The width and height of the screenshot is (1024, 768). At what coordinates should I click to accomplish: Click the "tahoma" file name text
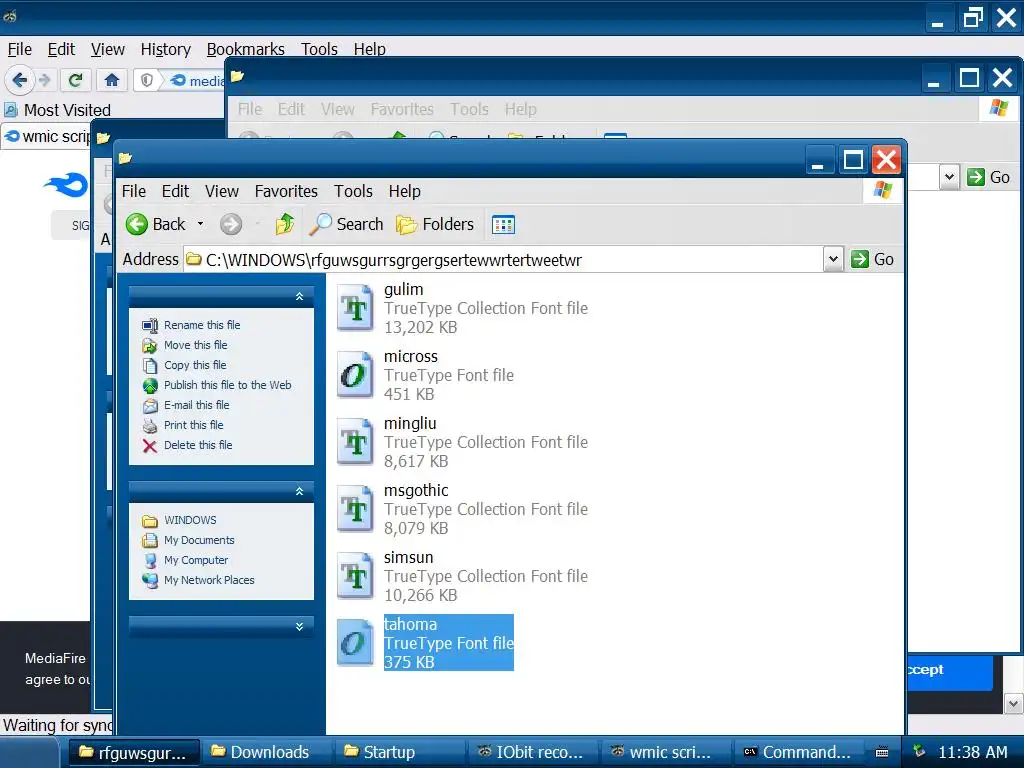click(x=410, y=624)
